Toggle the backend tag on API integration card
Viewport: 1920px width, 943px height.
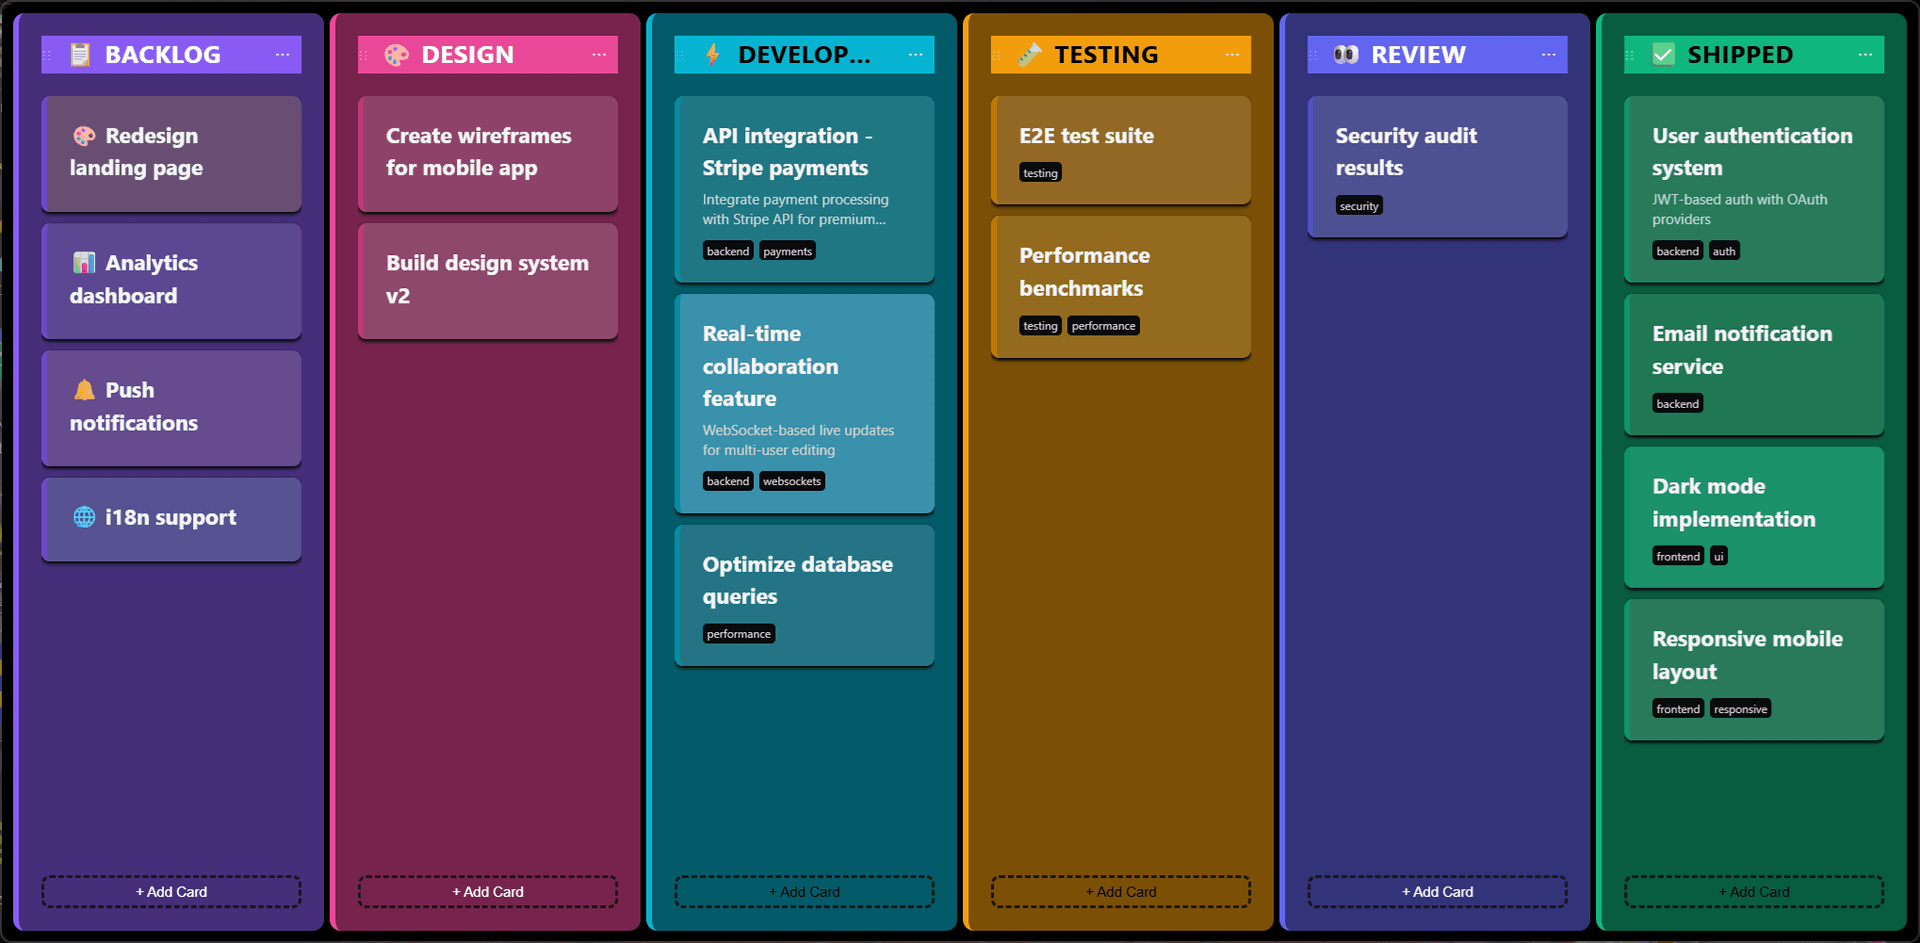(x=727, y=250)
